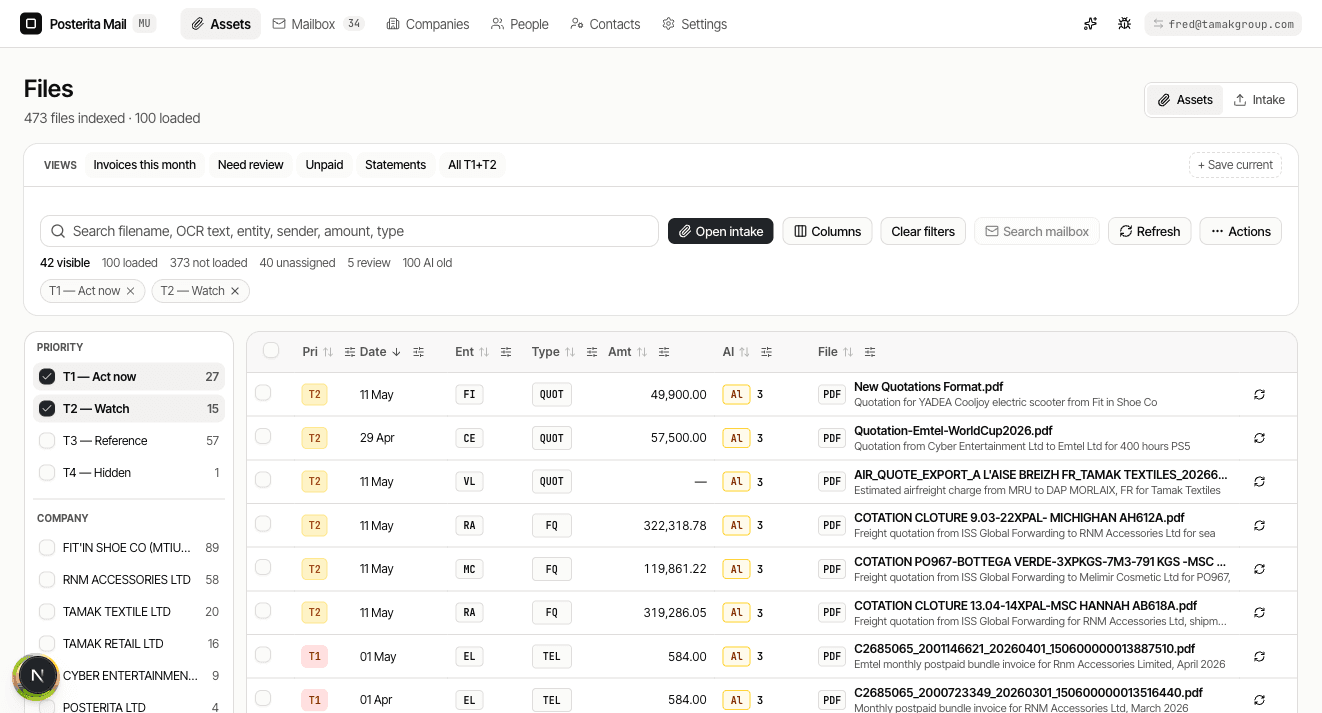
Task: Focus the file search field
Action: (349, 231)
